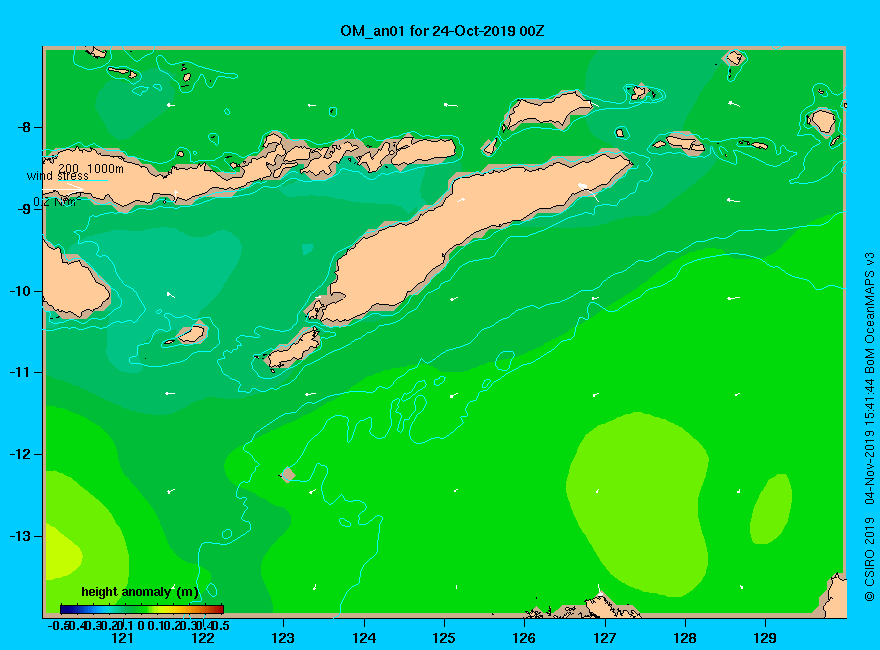880x650 pixels.
Task: Click the small light-green oval near 129, -12.5
Action: 771,509
